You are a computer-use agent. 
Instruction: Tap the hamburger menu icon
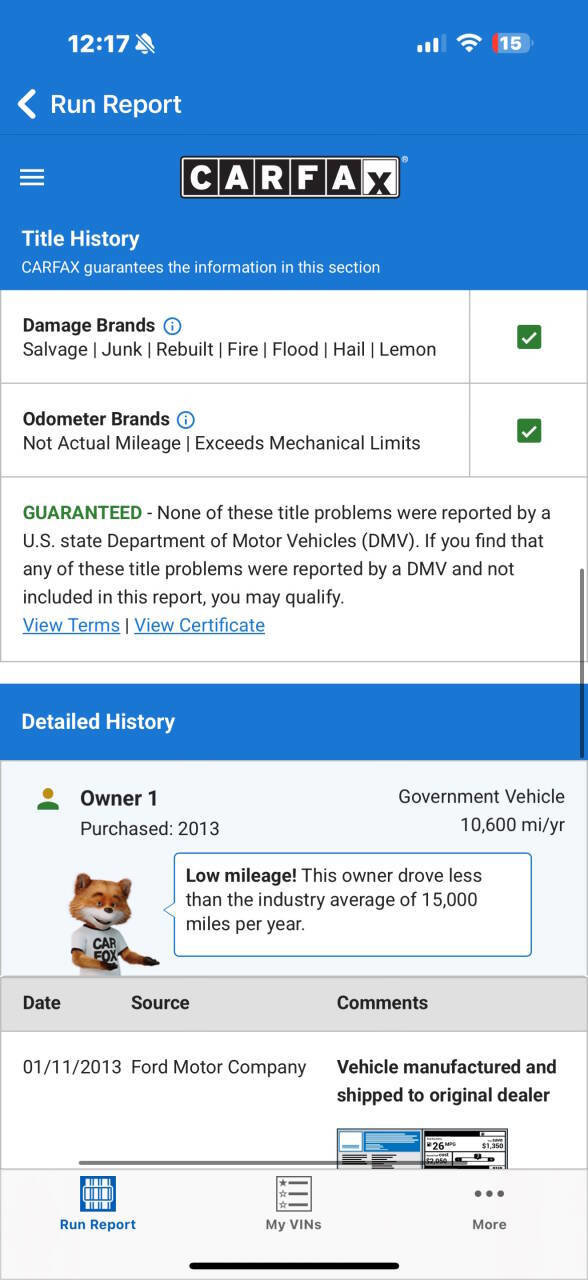[x=31, y=177]
